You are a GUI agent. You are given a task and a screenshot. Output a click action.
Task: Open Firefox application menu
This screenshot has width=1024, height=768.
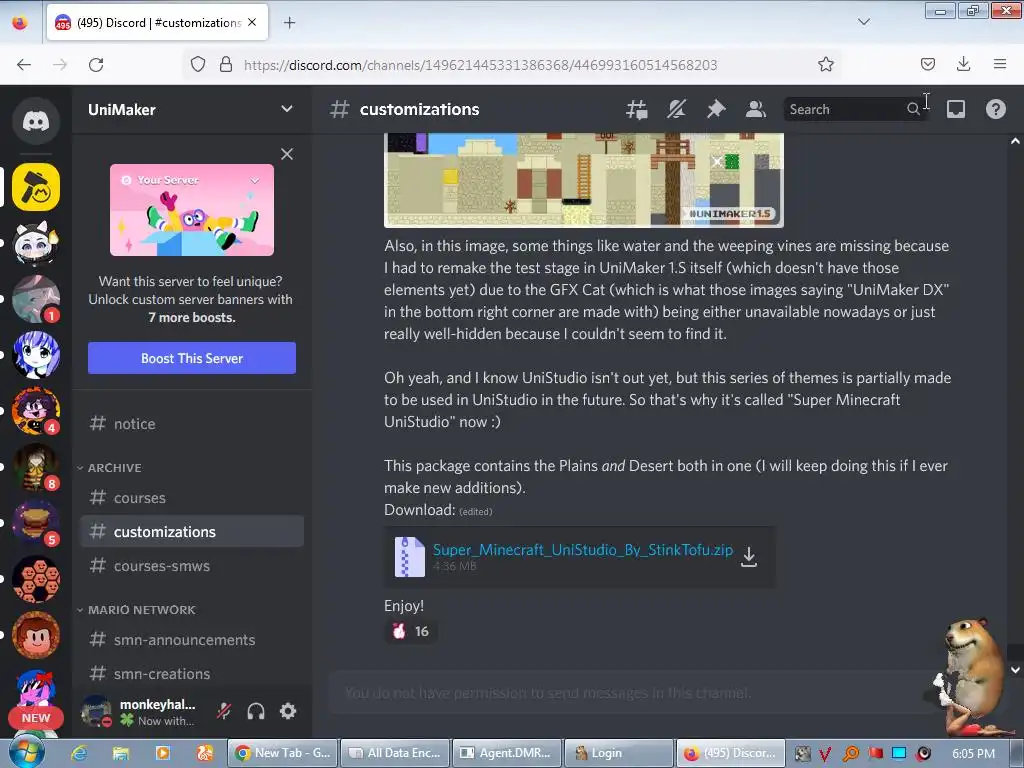(1000, 64)
